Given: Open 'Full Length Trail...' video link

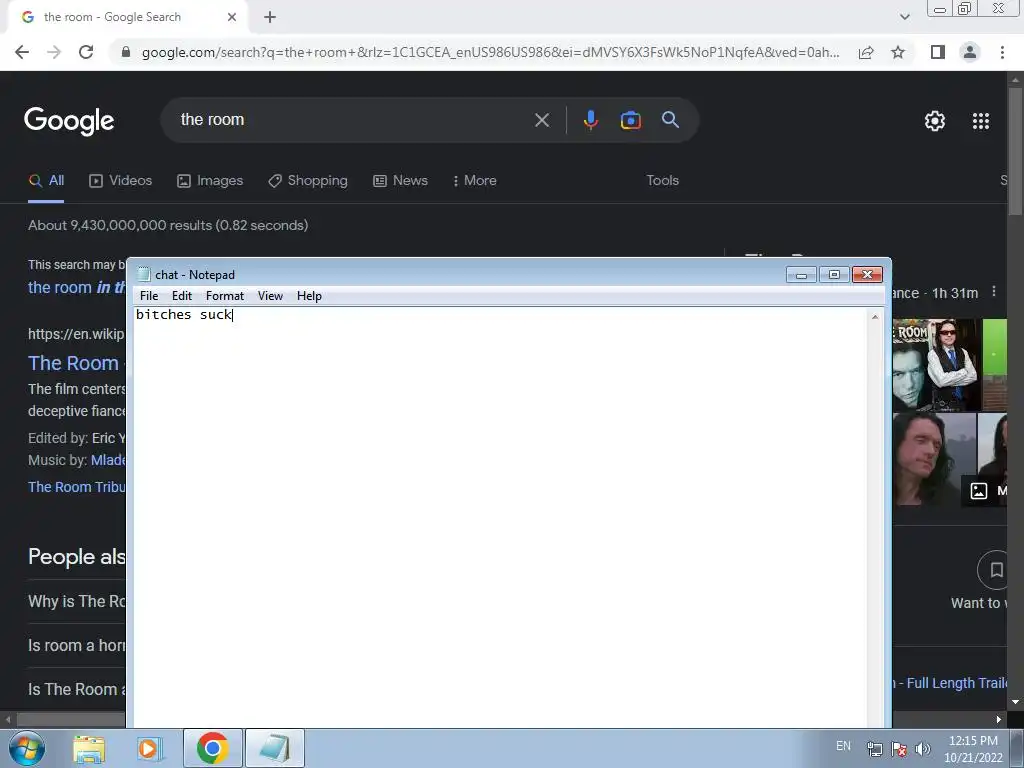Looking at the screenshot, I should [x=950, y=683].
